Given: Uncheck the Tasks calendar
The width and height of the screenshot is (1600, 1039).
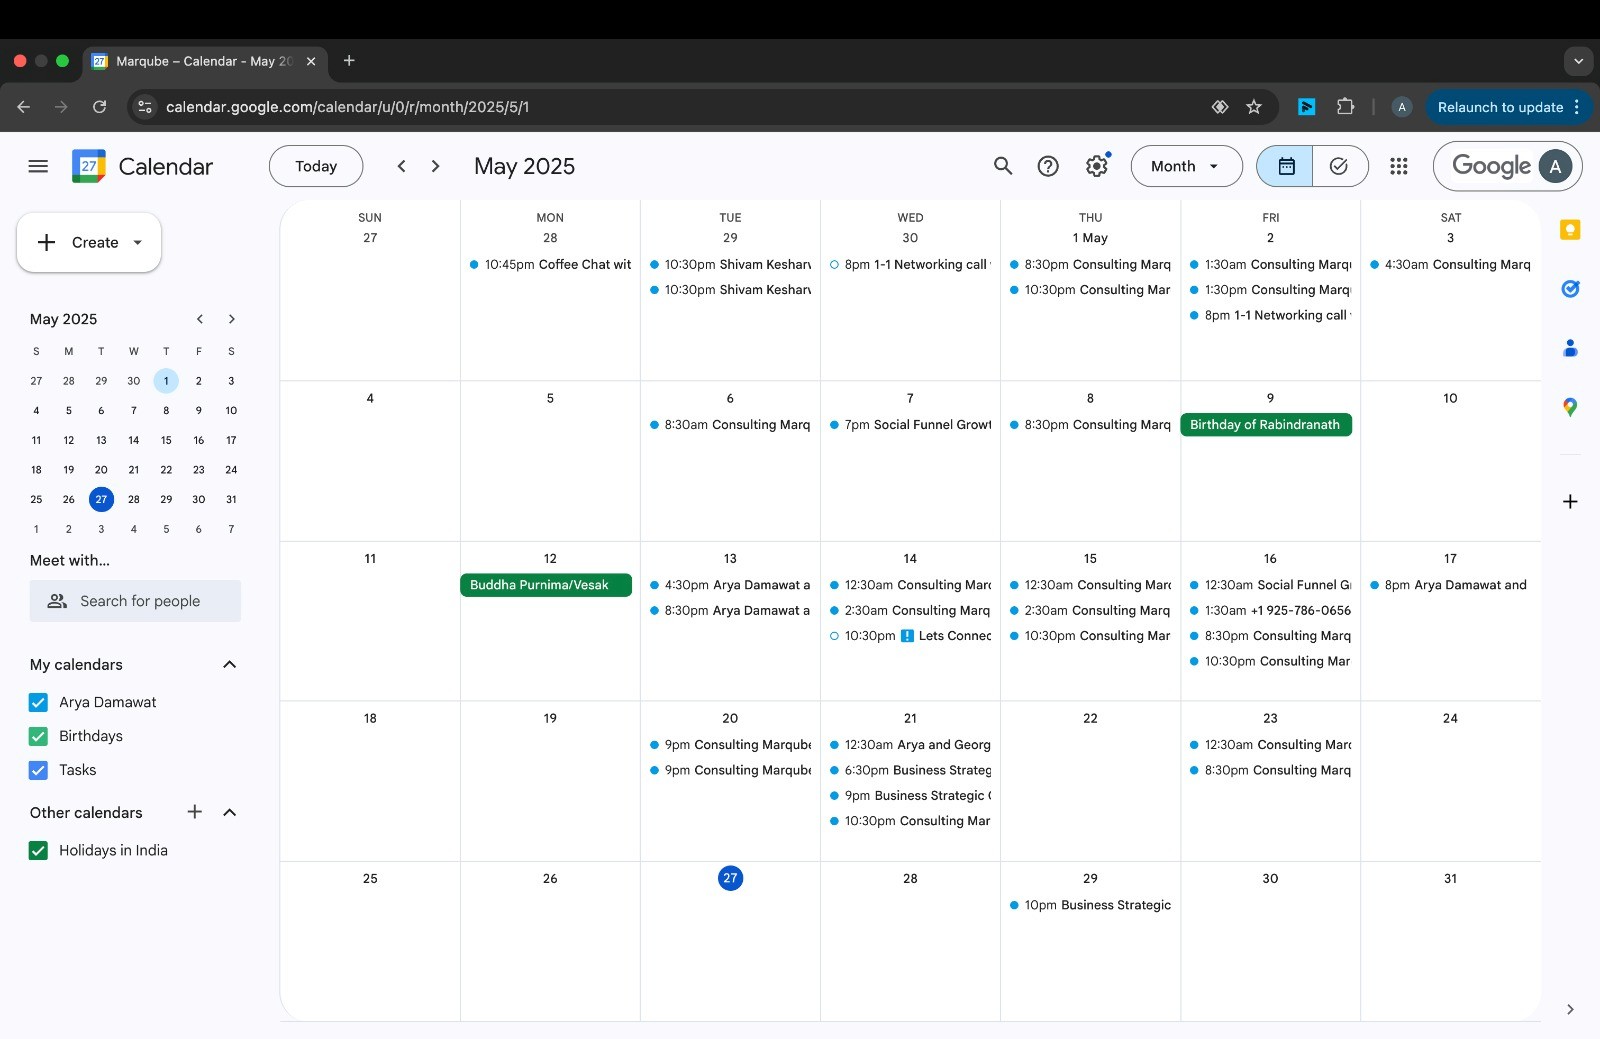Looking at the screenshot, I should 38,770.
